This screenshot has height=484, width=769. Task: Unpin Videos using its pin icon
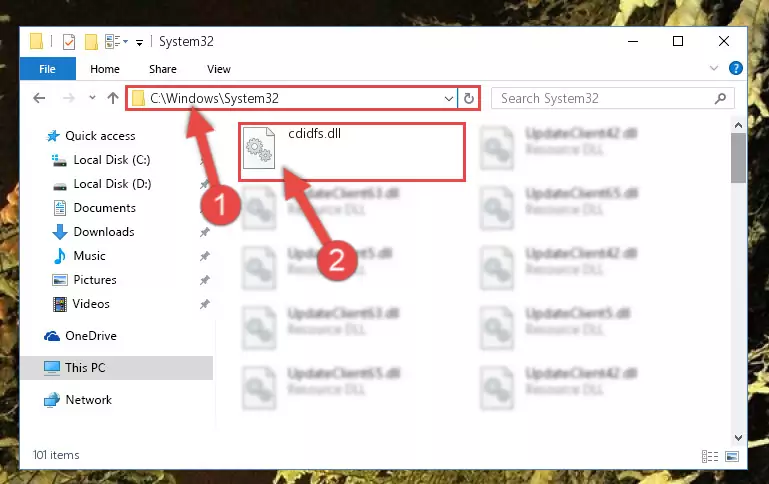205,304
